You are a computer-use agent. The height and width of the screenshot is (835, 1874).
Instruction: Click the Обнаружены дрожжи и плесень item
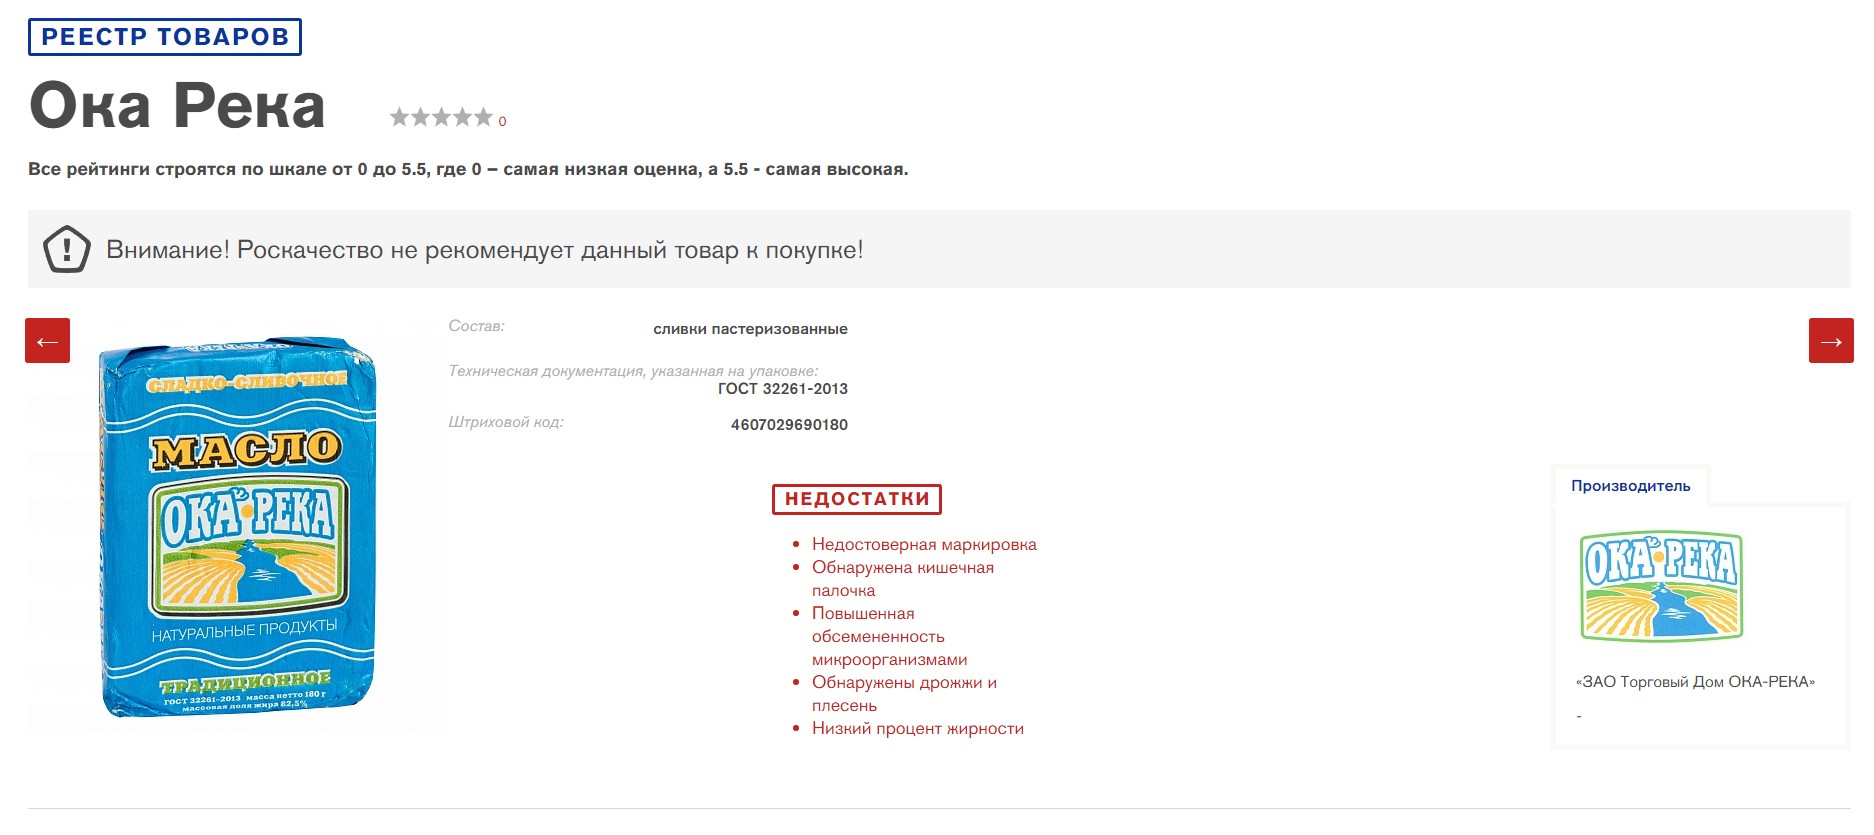pos(904,694)
